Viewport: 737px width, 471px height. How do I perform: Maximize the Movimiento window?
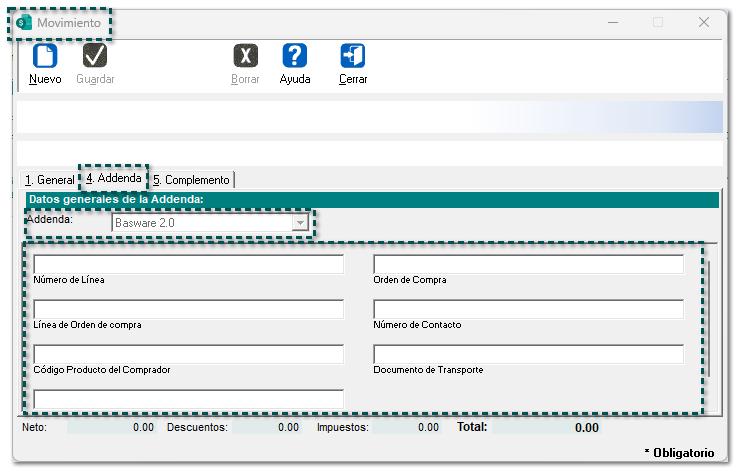(x=658, y=22)
